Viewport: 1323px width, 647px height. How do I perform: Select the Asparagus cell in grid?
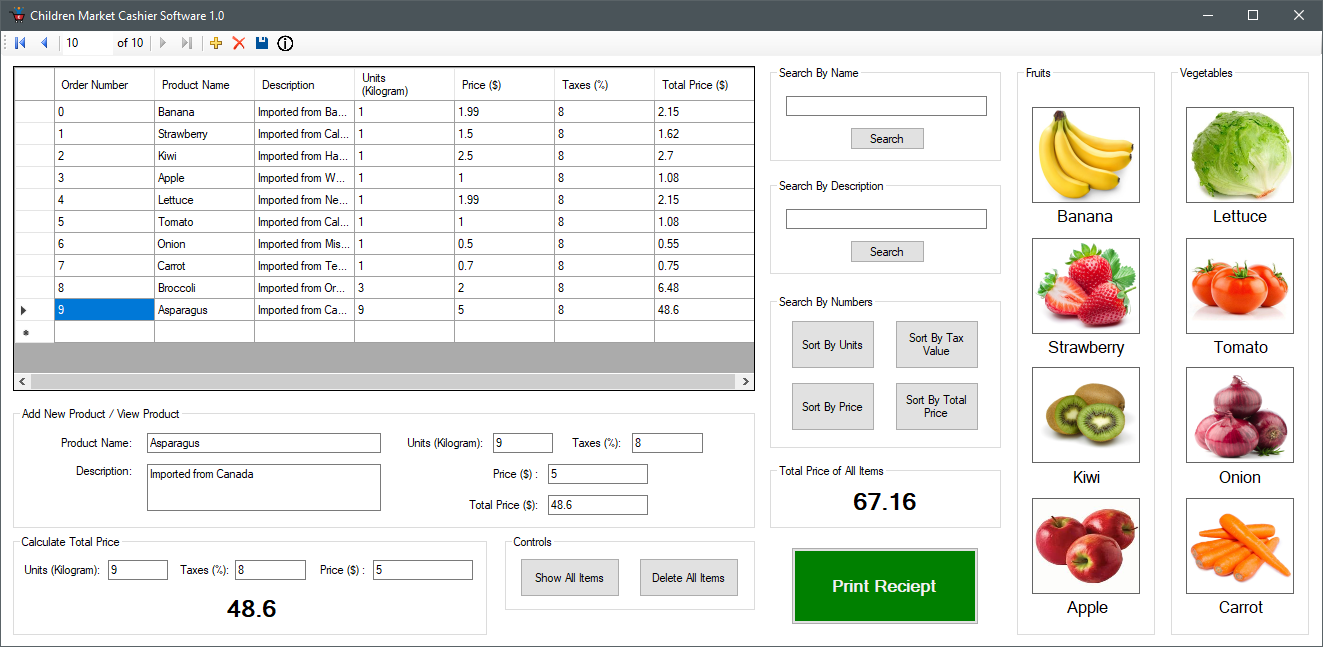[x=205, y=310]
